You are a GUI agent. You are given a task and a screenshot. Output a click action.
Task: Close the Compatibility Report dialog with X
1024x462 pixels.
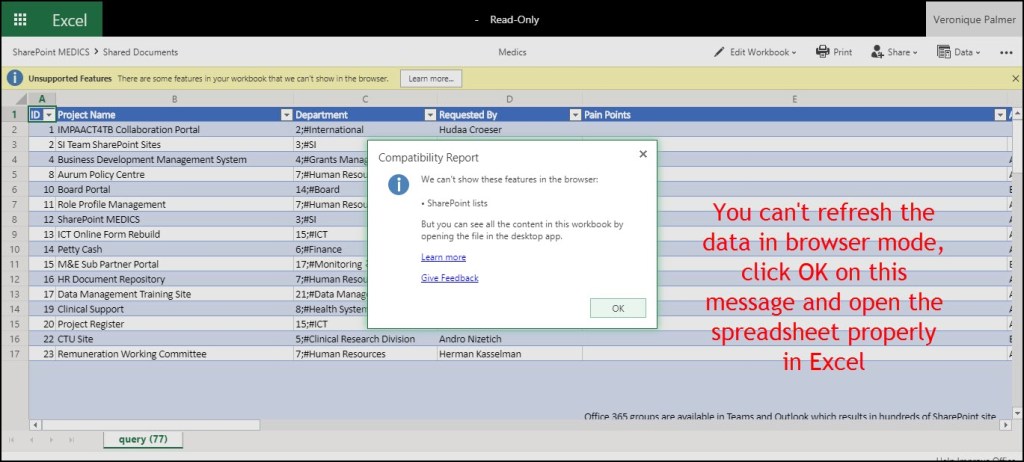click(x=643, y=154)
